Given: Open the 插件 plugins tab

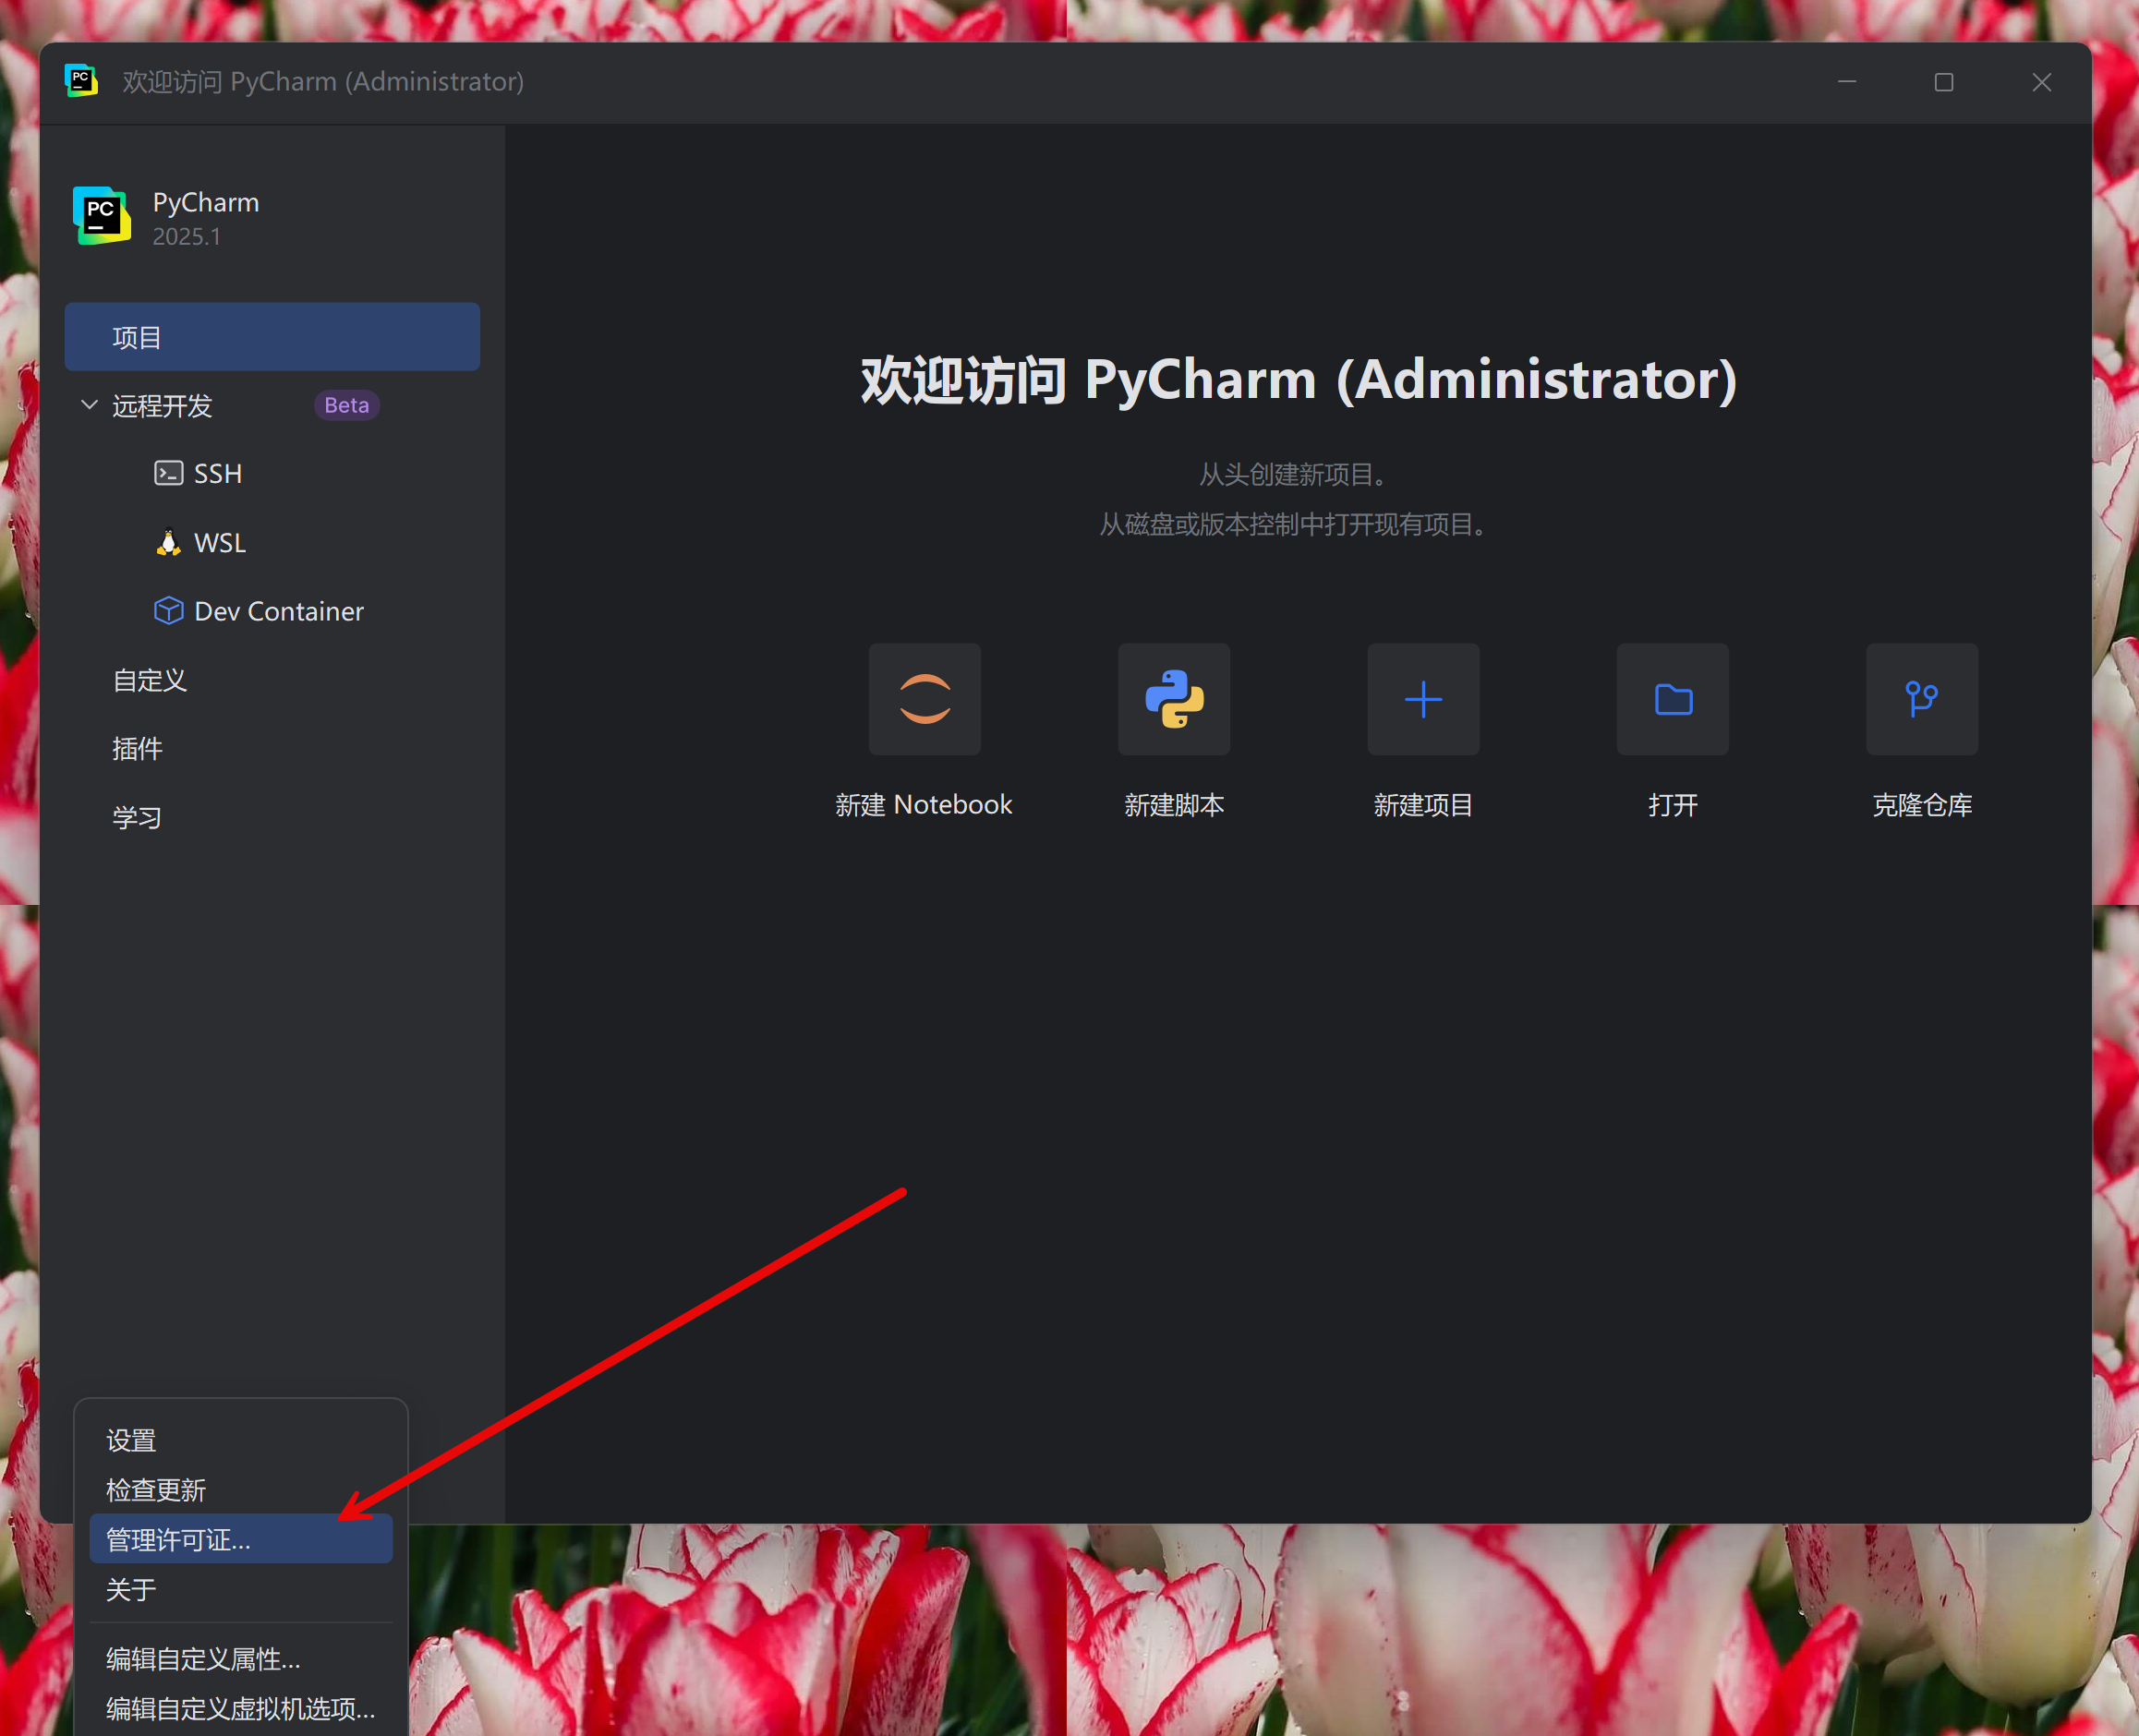Looking at the screenshot, I should pos(138,749).
